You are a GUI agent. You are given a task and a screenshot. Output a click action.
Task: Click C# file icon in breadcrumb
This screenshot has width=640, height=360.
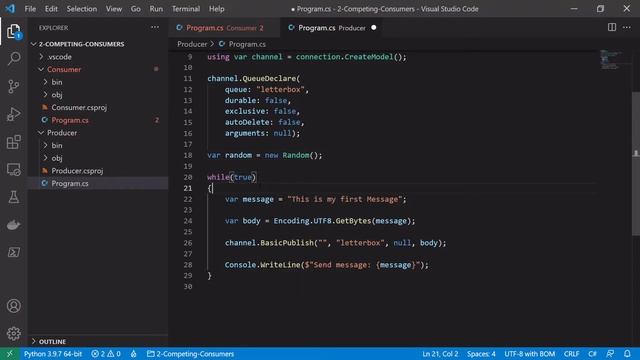(x=222, y=44)
